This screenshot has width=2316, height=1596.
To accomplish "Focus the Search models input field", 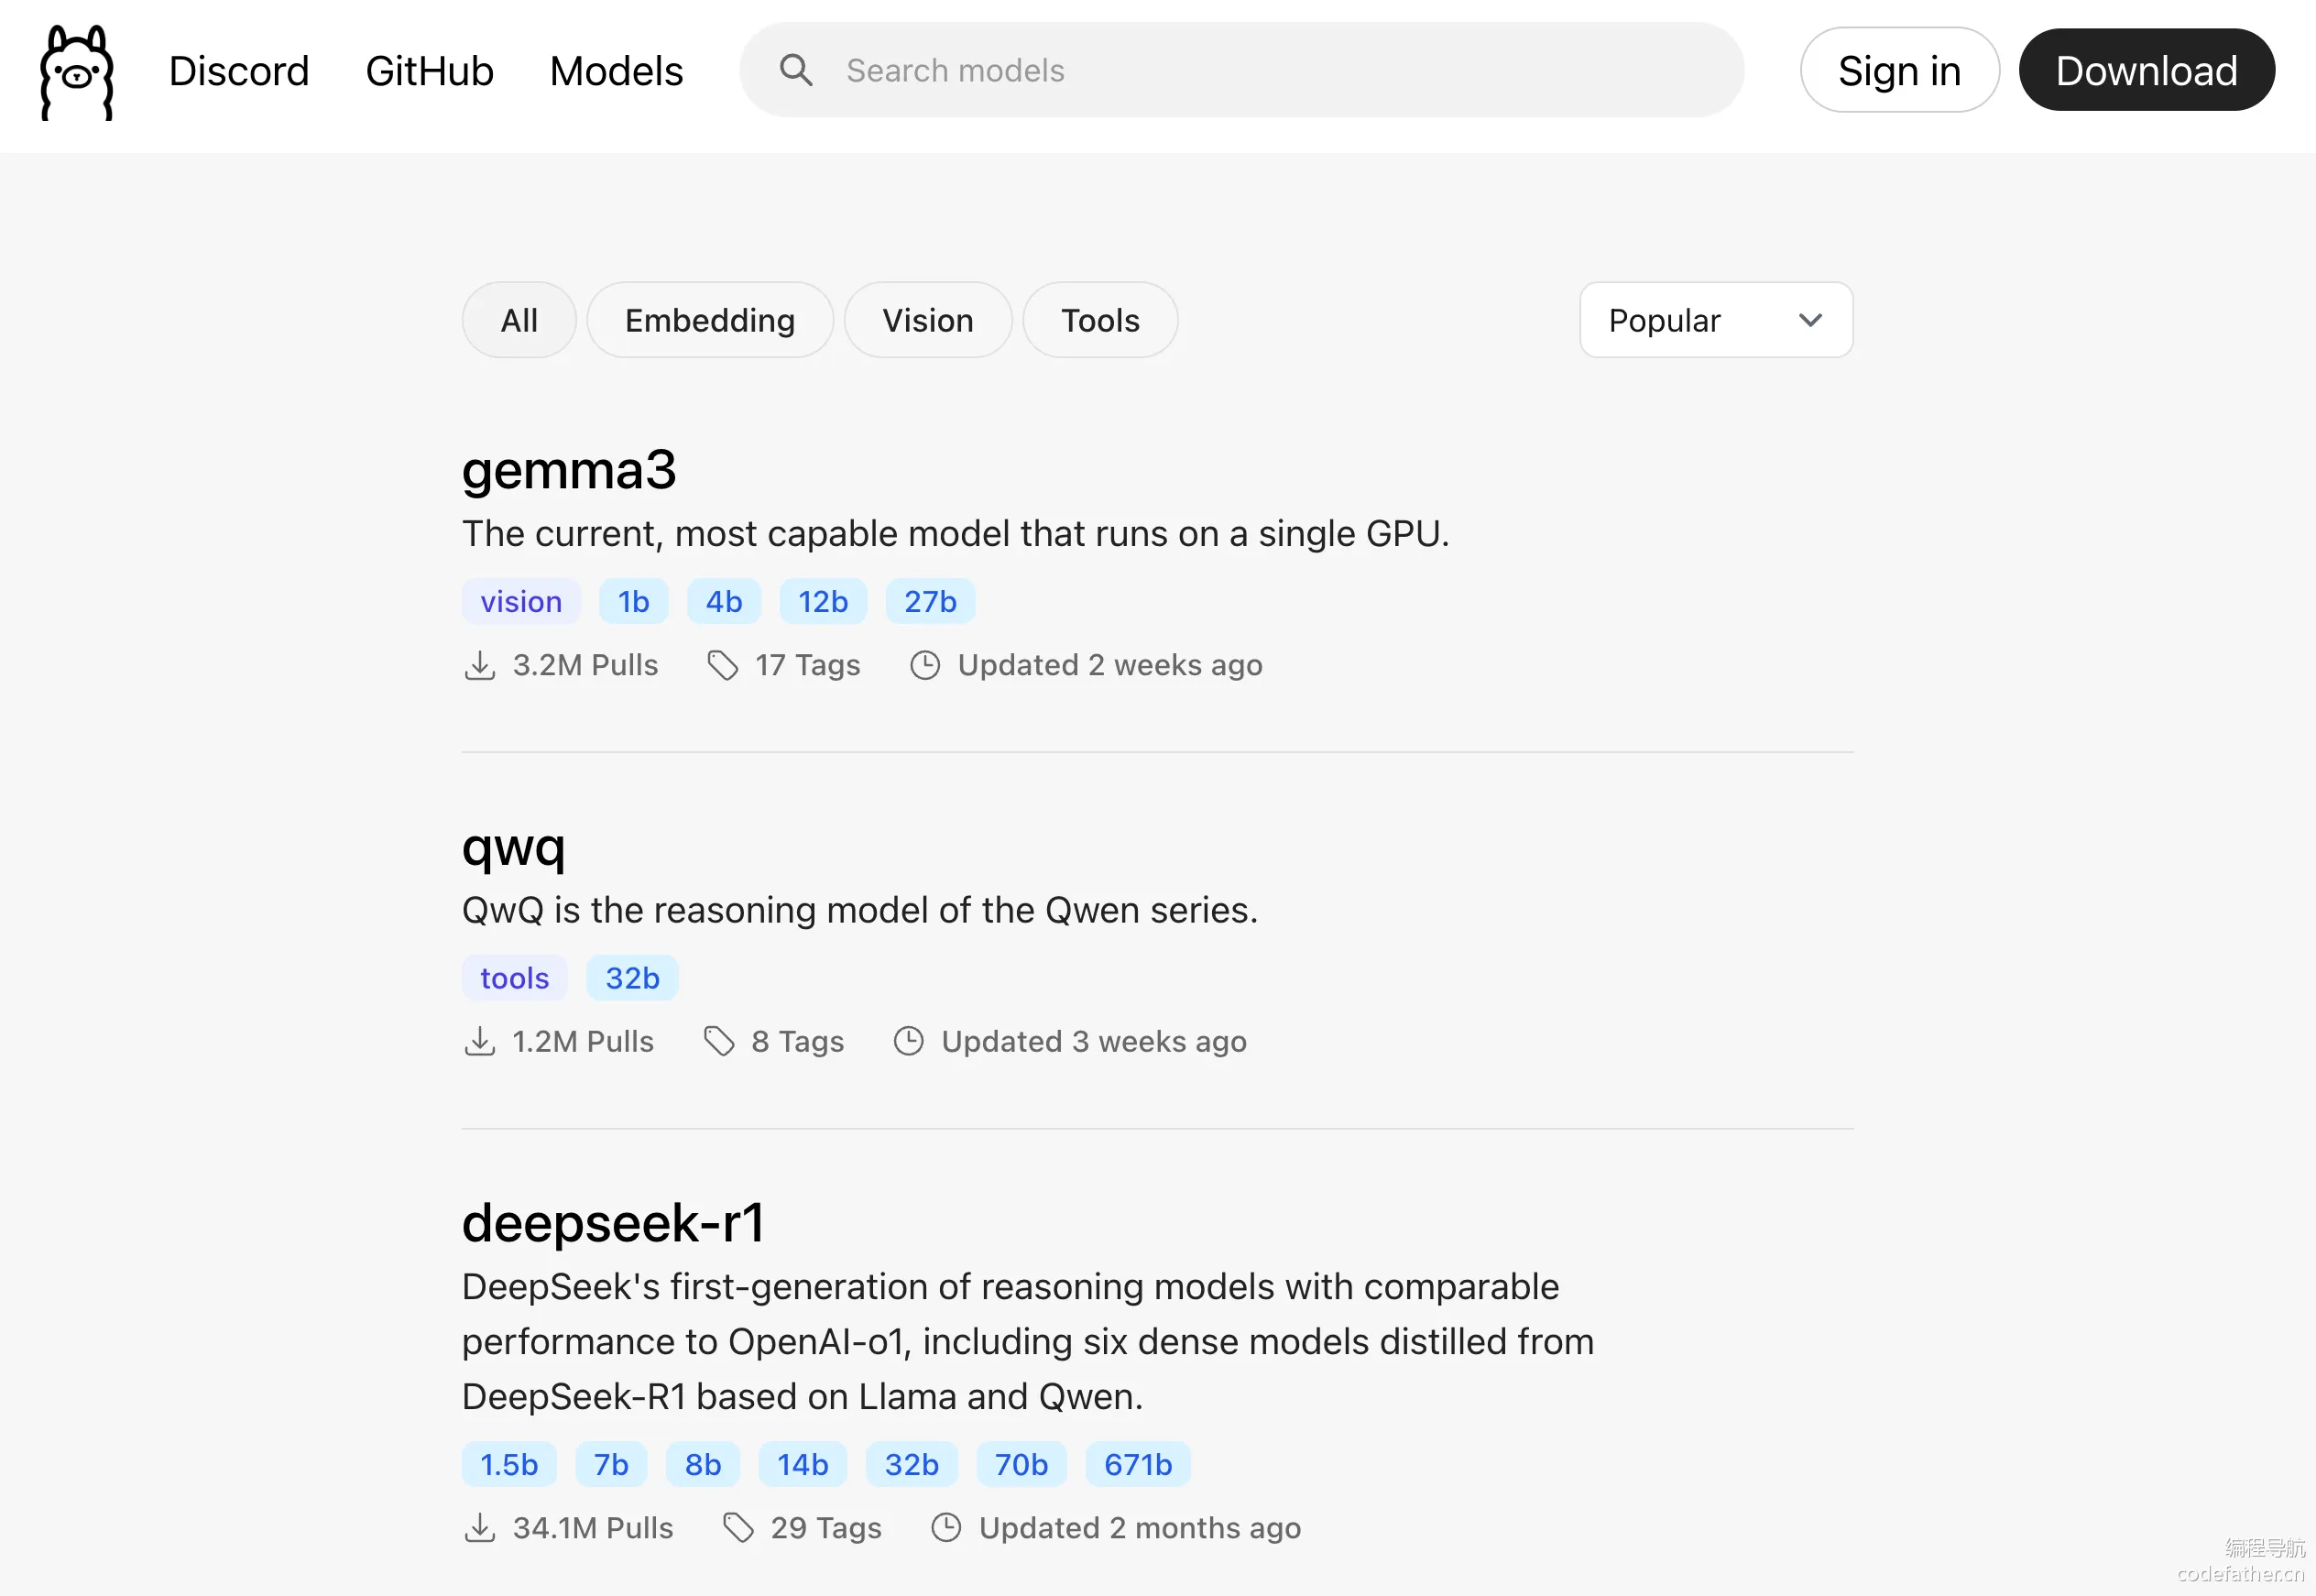I will (1242, 70).
